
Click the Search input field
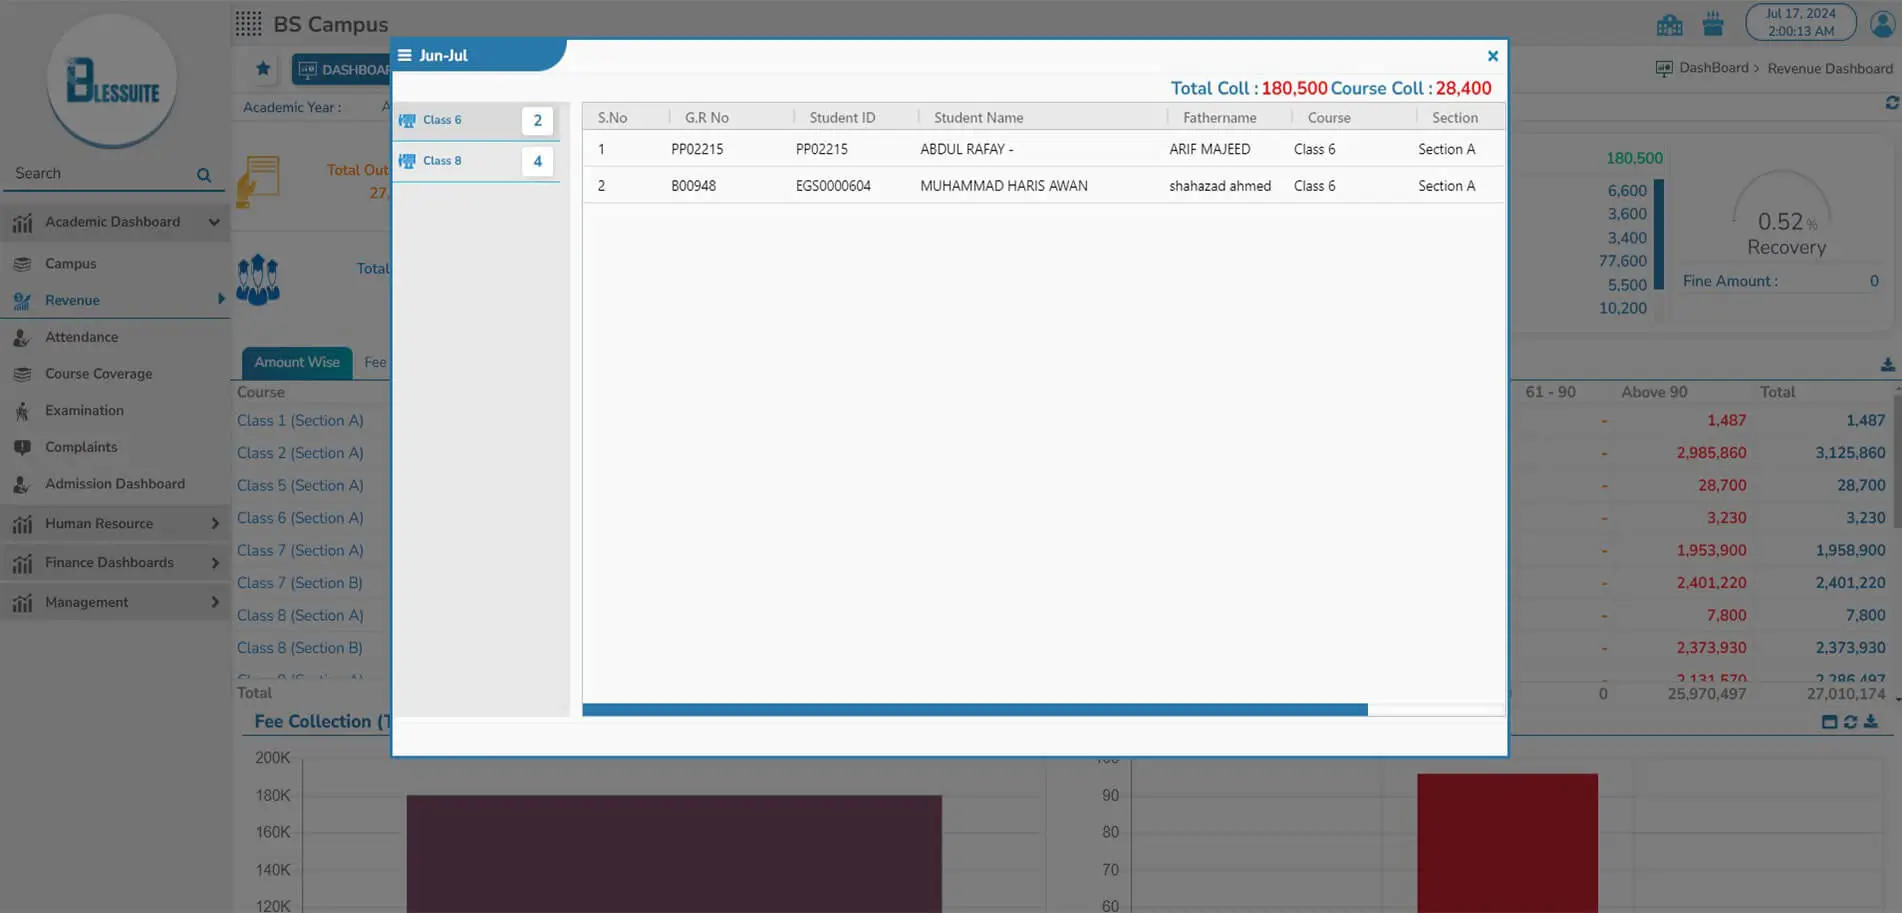click(100, 174)
